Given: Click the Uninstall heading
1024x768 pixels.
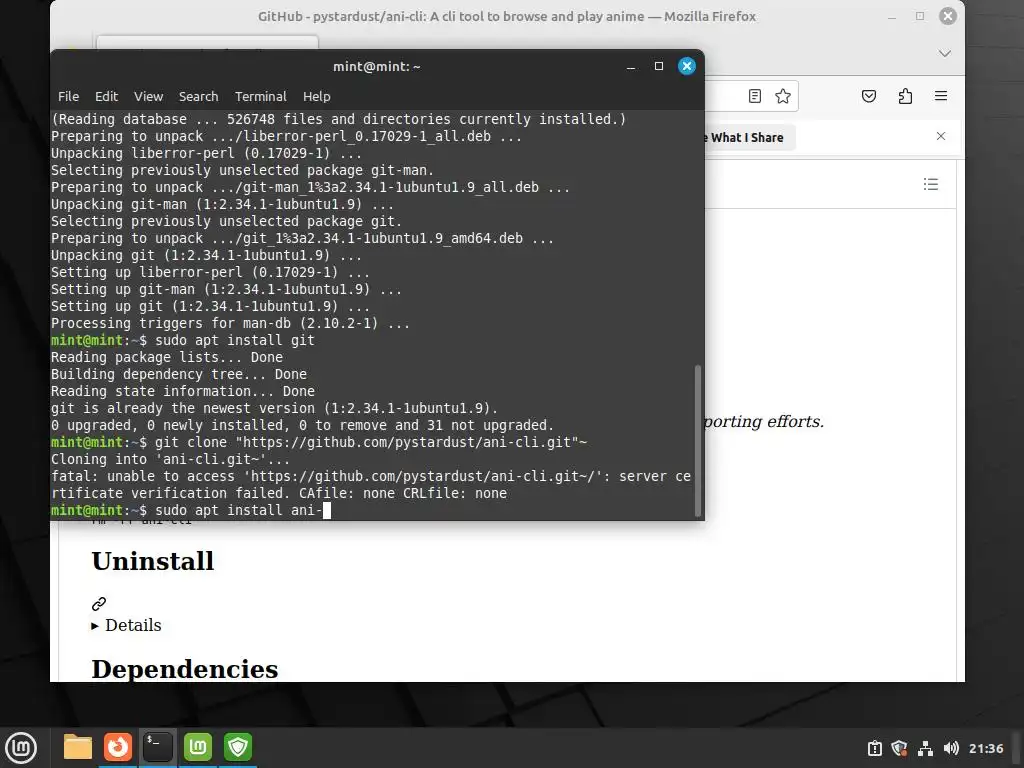Looking at the screenshot, I should tap(153, 561).
